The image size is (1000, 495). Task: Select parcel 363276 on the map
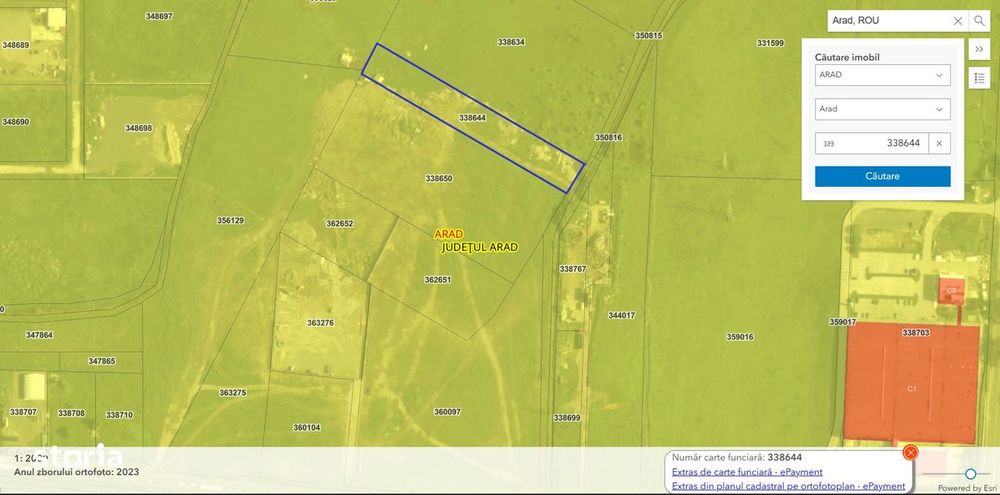coord(320,323)
